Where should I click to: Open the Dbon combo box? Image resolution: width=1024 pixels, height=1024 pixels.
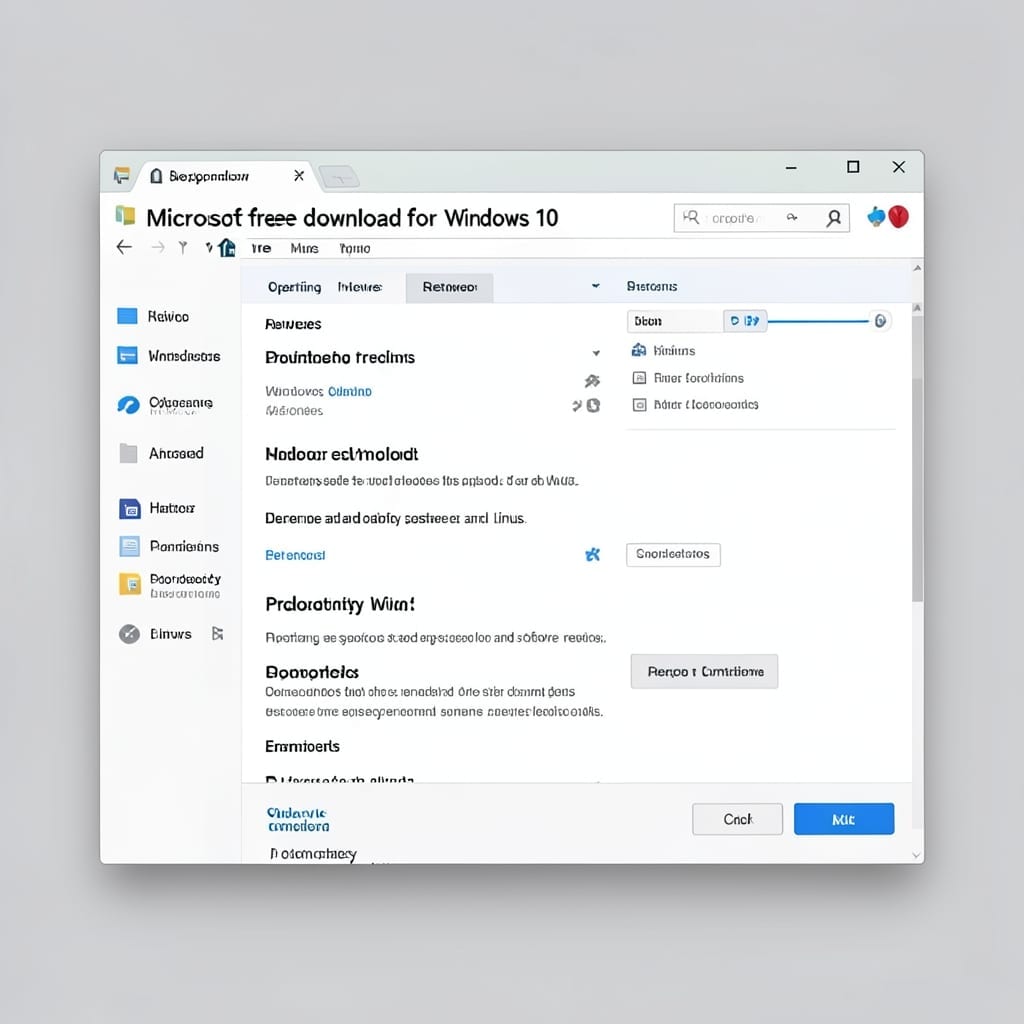[x=675, y=321]
